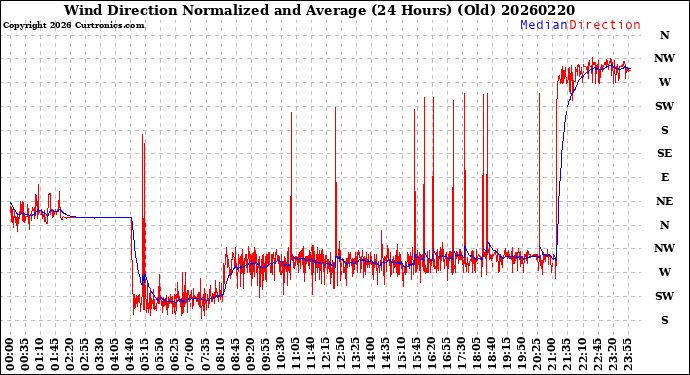
Task: Click the 09:55 time axis label
Action: pyautogui.click(x=266, y=355)
